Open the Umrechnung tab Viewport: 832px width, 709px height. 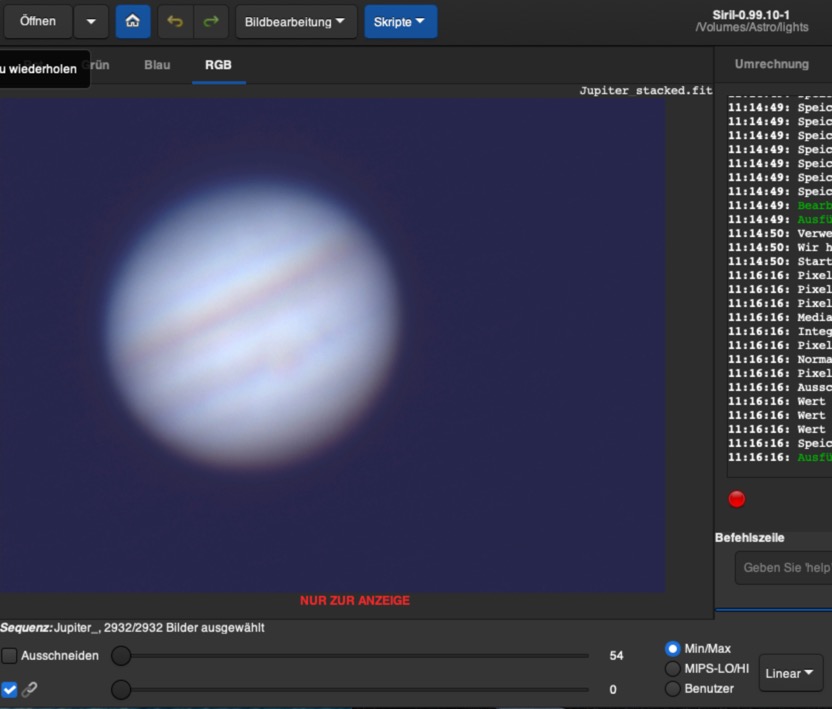(x=771, y=64)
